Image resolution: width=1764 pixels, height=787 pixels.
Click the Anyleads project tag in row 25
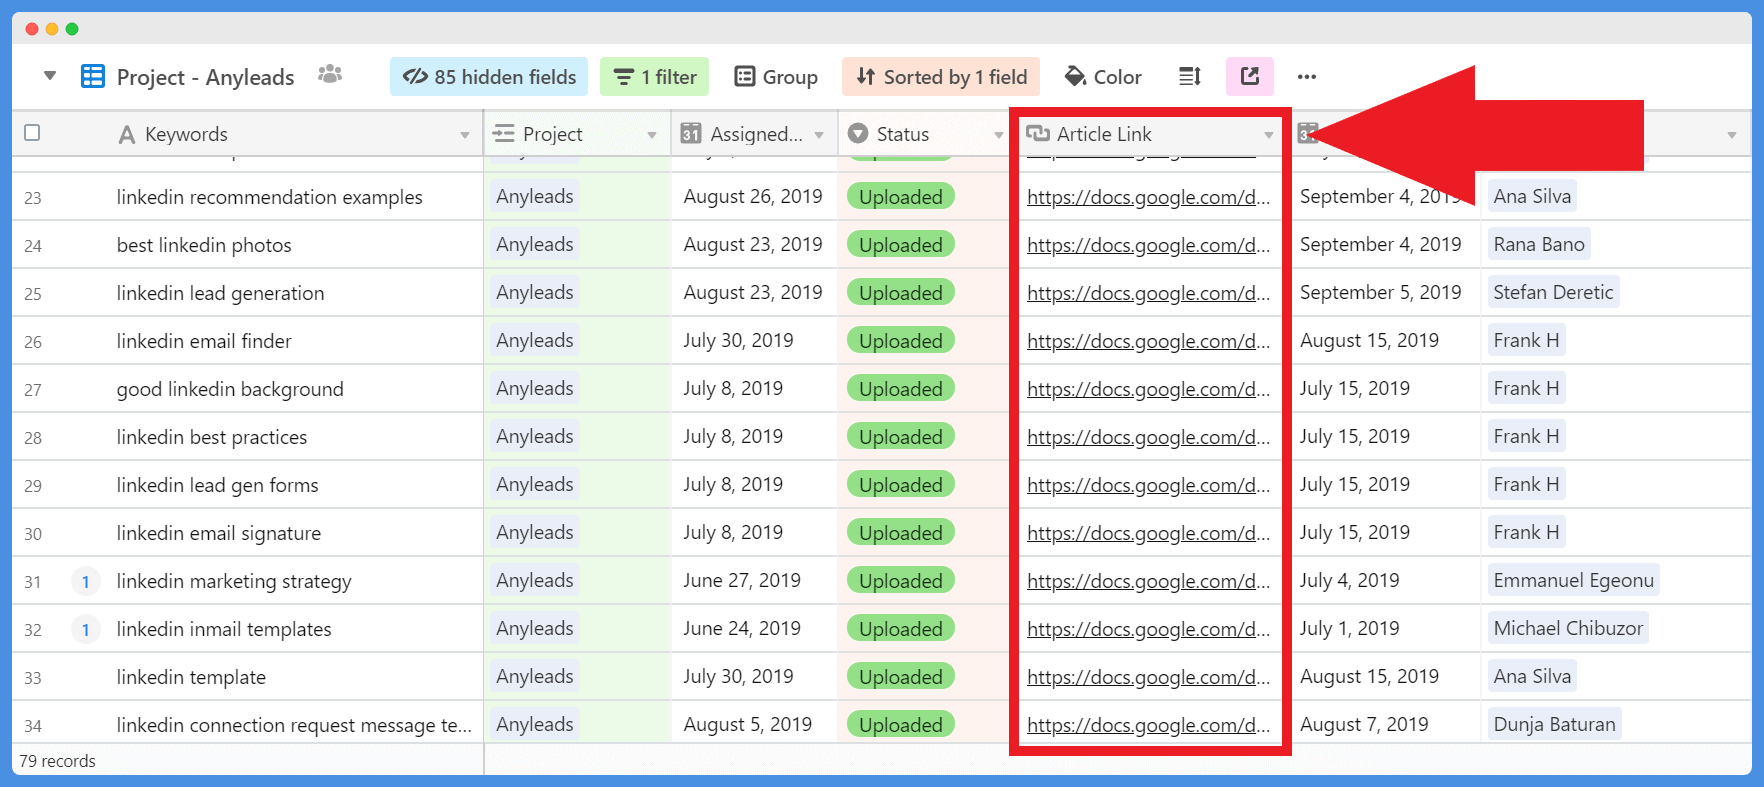pos(535,292)
